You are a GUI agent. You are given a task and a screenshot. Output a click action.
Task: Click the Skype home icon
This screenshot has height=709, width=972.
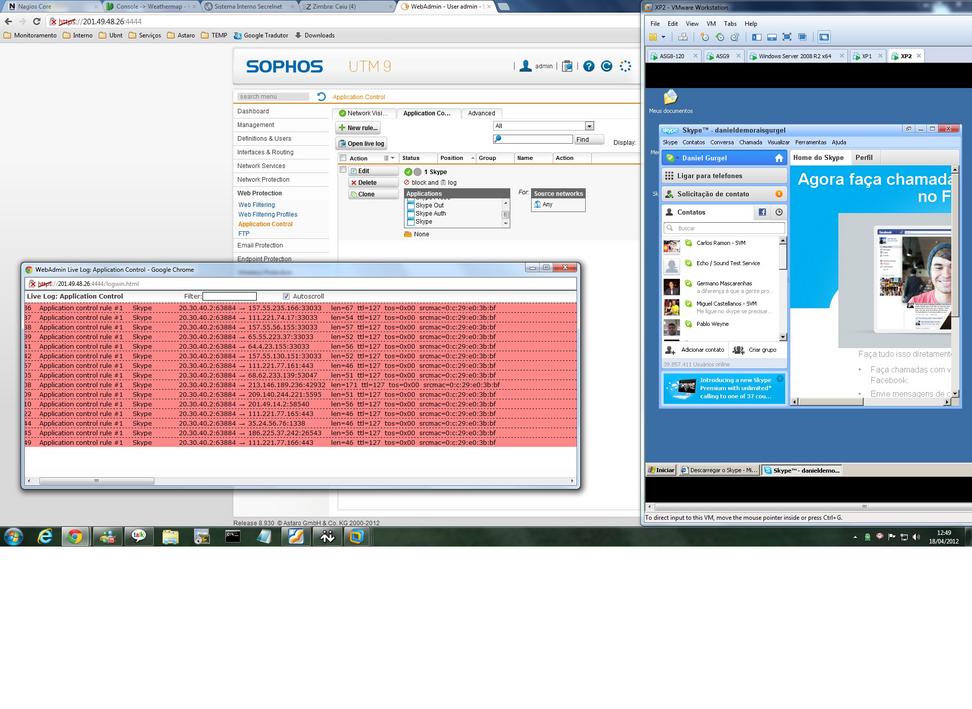pos(779,158)
